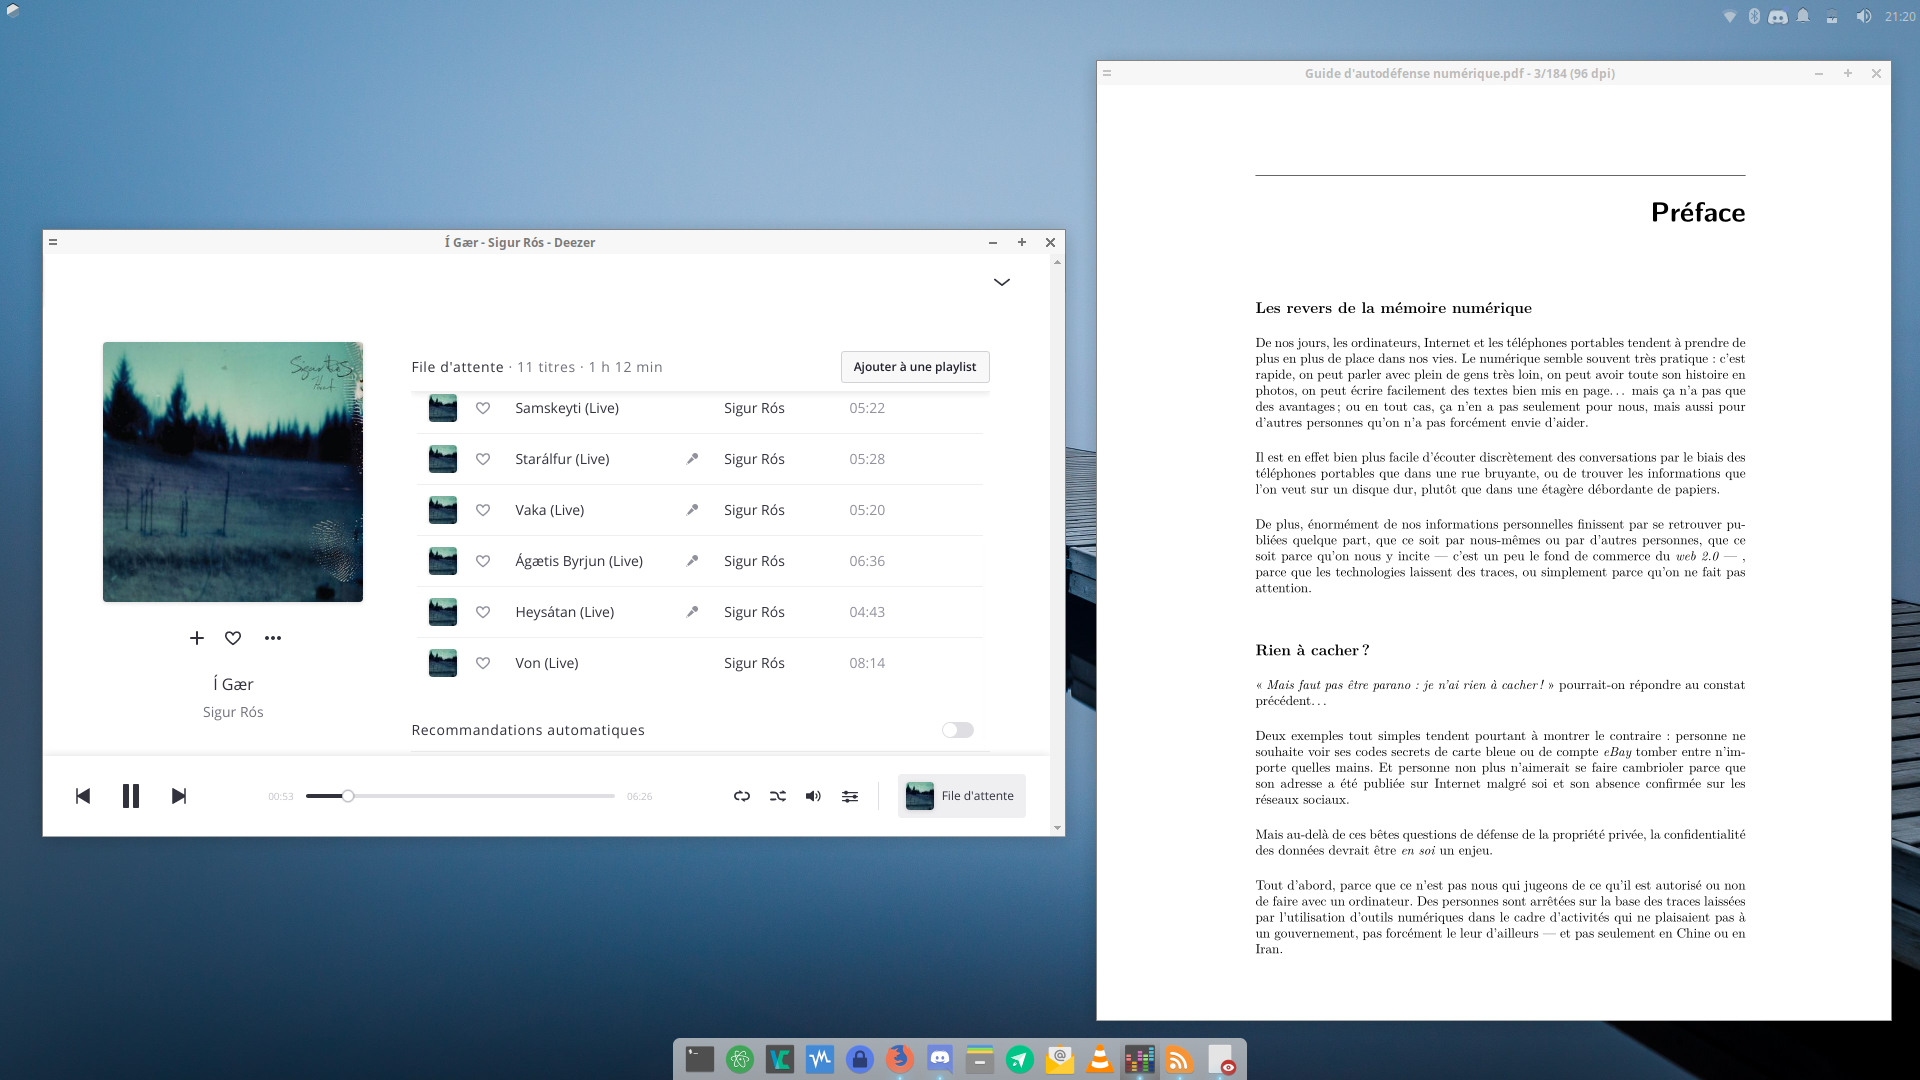This screenshot has height=1080, width=1920.
Task: Click the Samskeyti (Live) row thumbnail
Action: (443, 408)
